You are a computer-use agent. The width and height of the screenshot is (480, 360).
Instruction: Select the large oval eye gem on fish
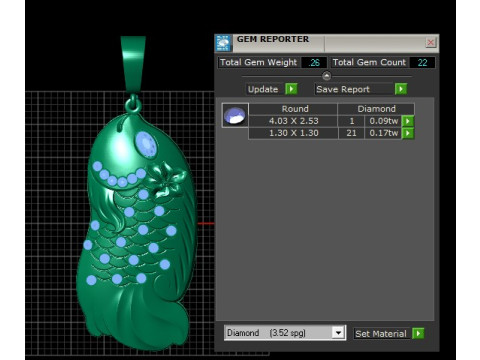pos(146,144)
